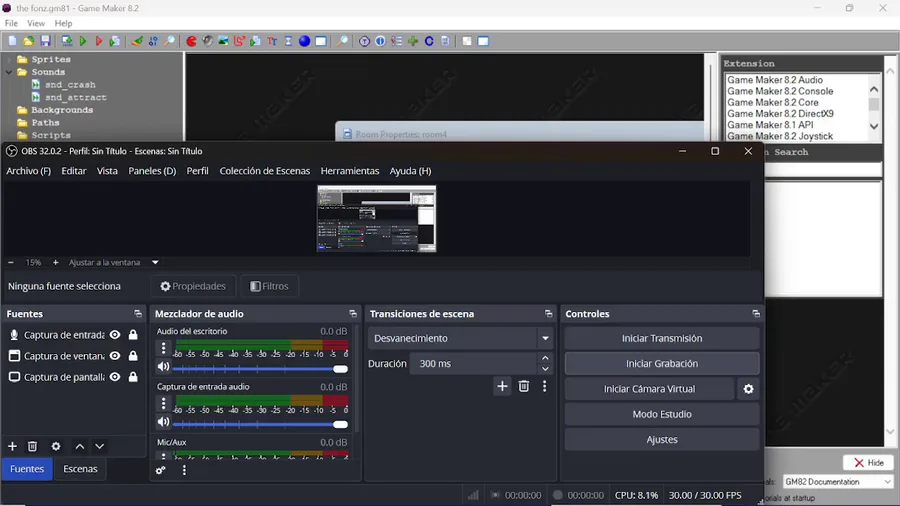
Task: Decrease the Duración value with down stepper
Action: (545, 369)
